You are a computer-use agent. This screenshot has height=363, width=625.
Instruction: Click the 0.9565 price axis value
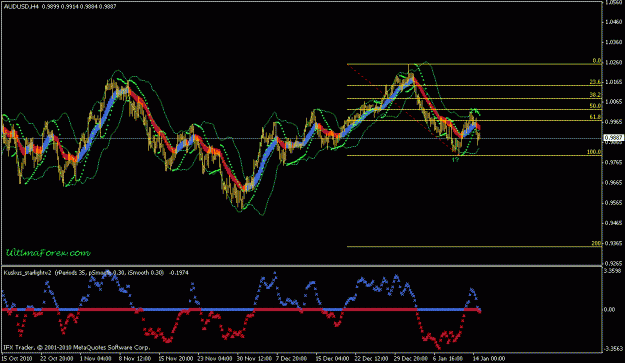point(614,203)
